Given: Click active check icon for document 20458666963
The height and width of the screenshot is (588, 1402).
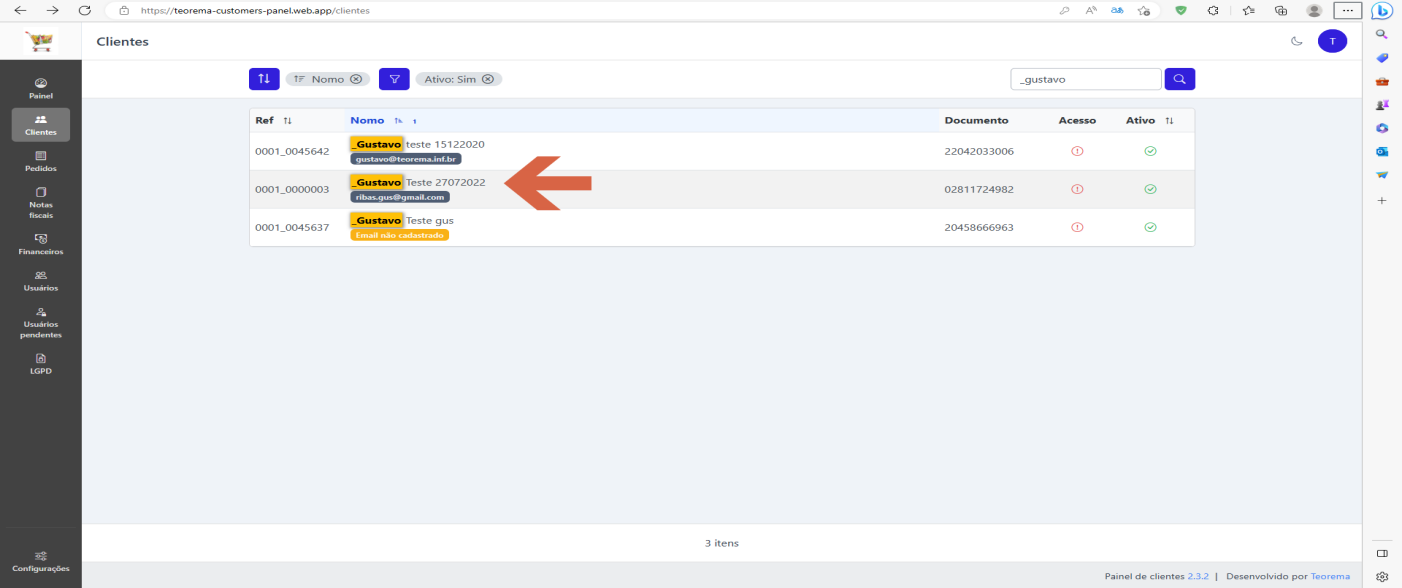Looking at the screenshot, I should (1150, 227).
